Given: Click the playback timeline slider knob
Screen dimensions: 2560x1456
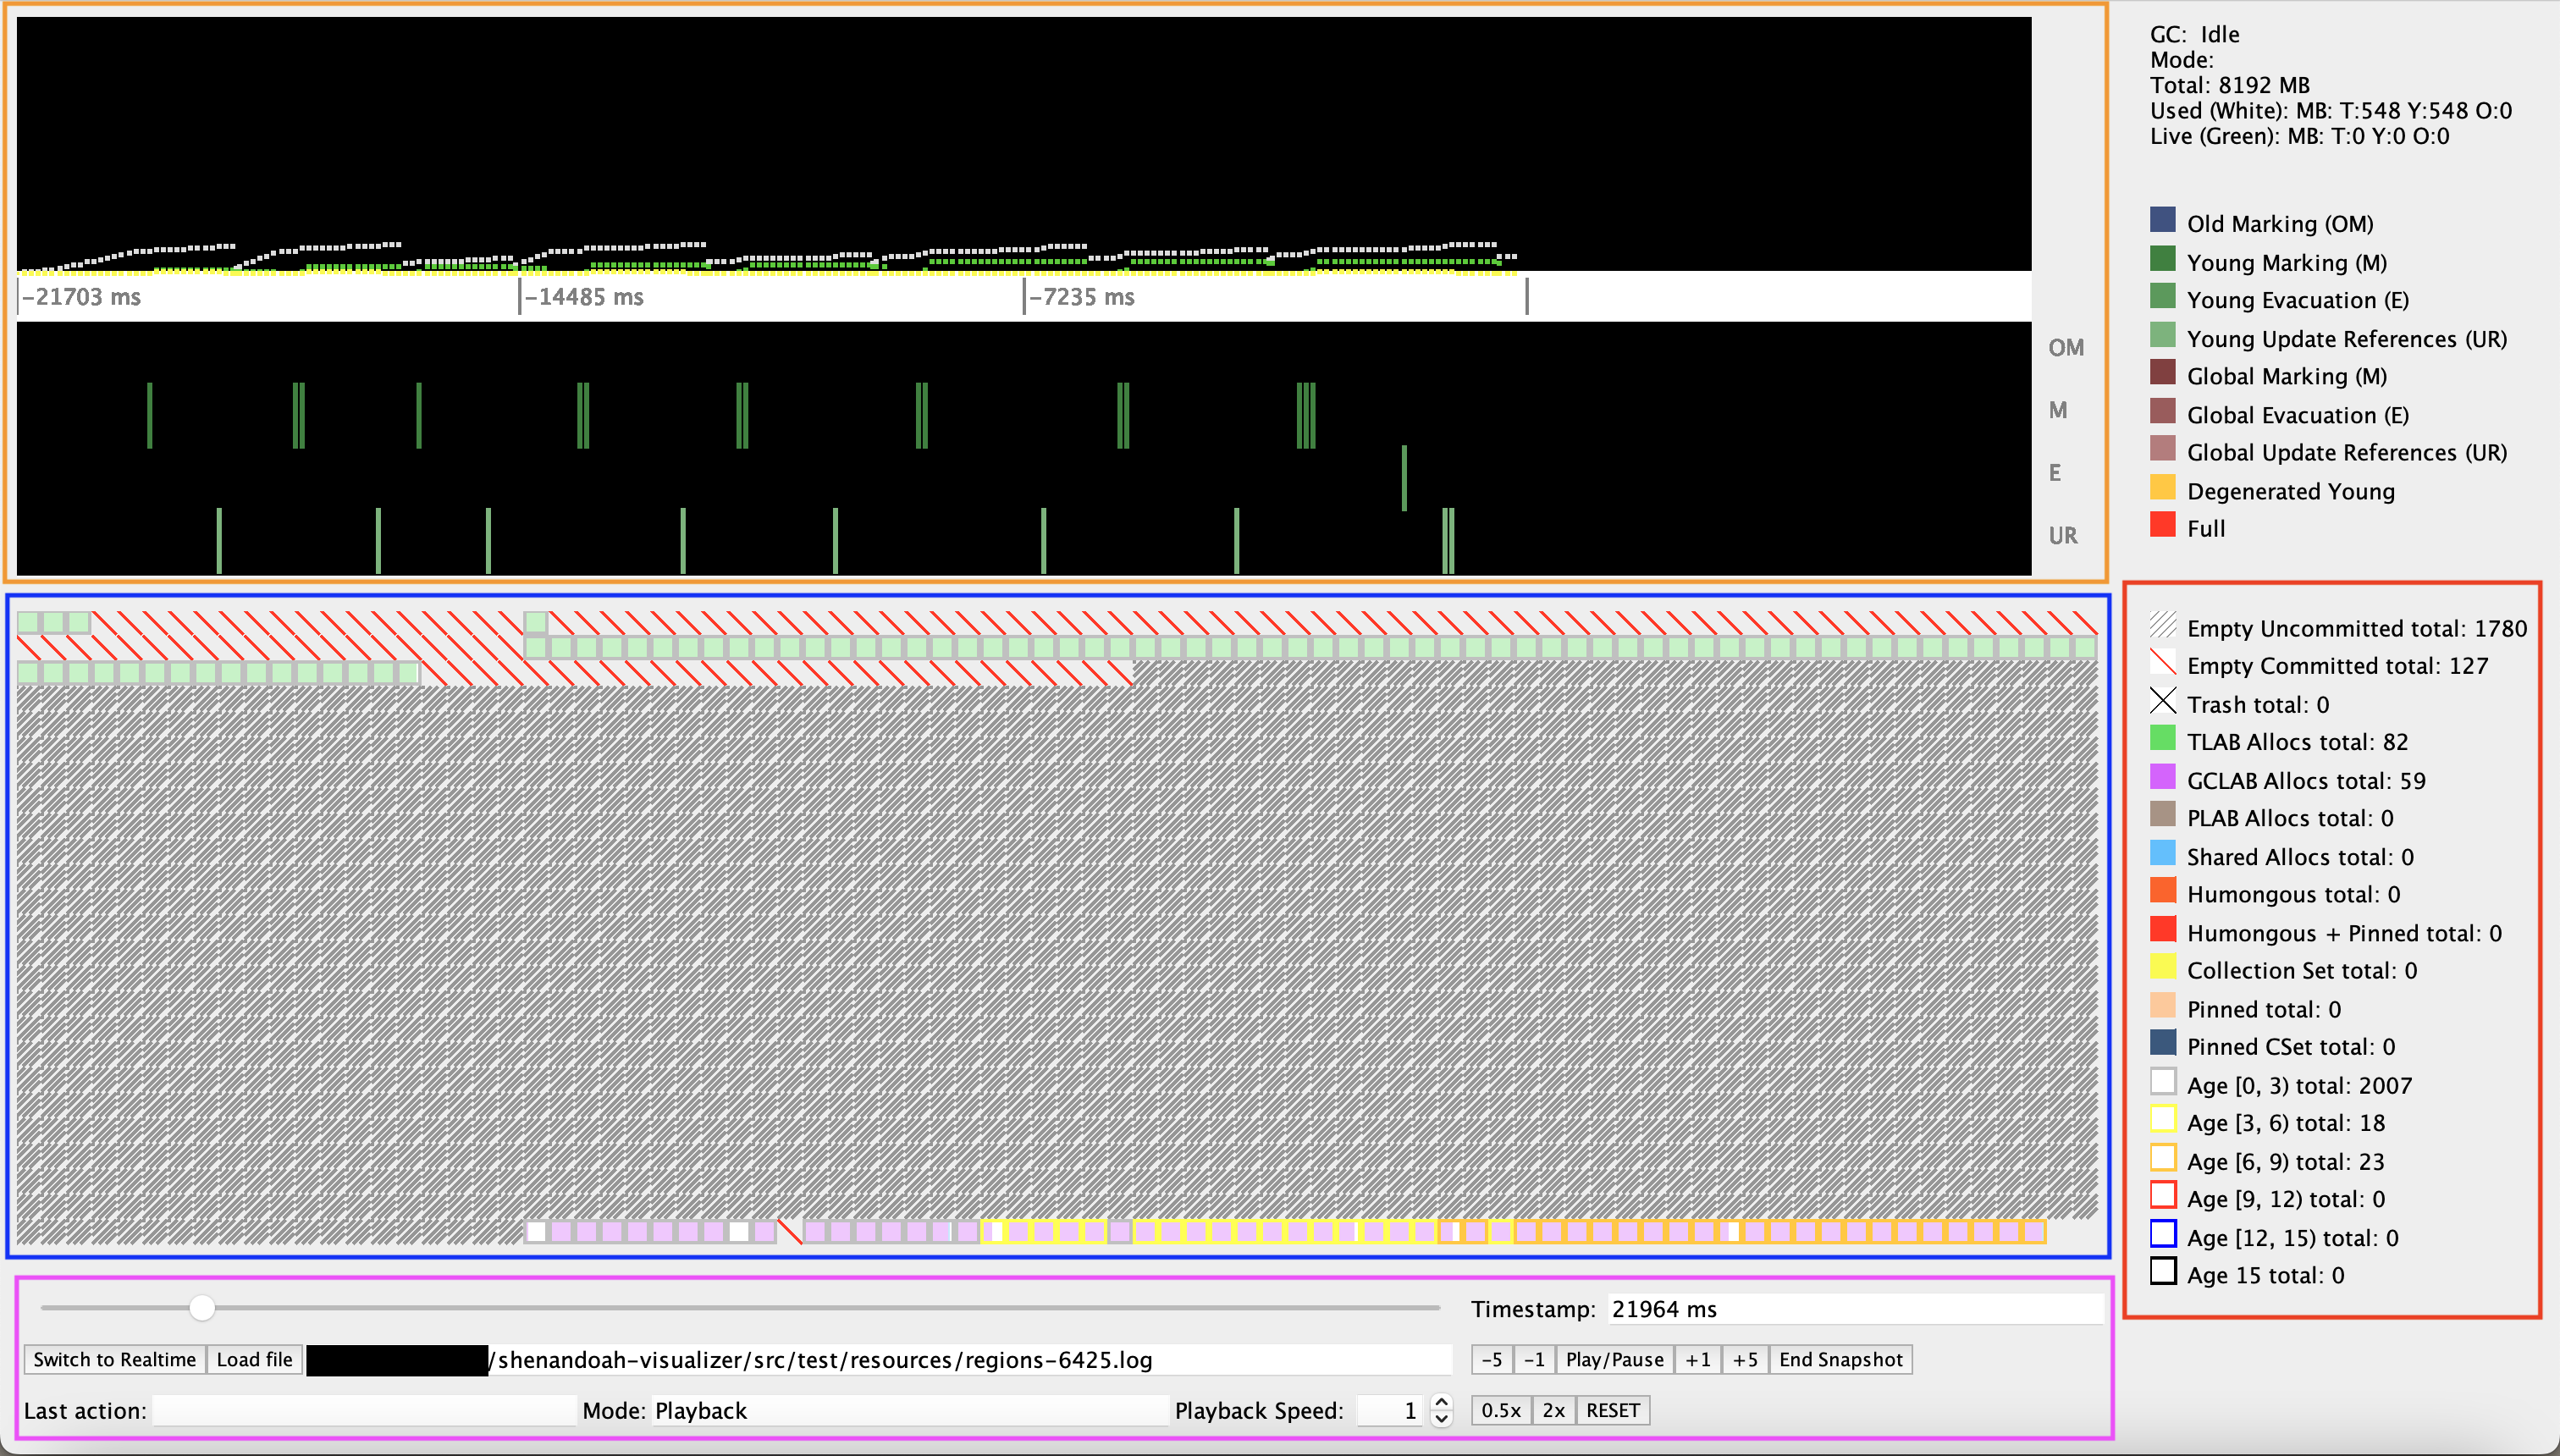Looking at the screenshot, I should click(202, 1308).
